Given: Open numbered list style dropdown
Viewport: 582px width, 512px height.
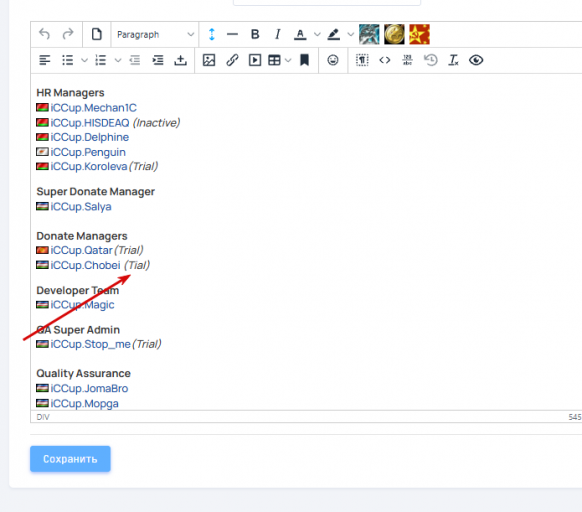Looking at the screenshot, I should point(118,60).
